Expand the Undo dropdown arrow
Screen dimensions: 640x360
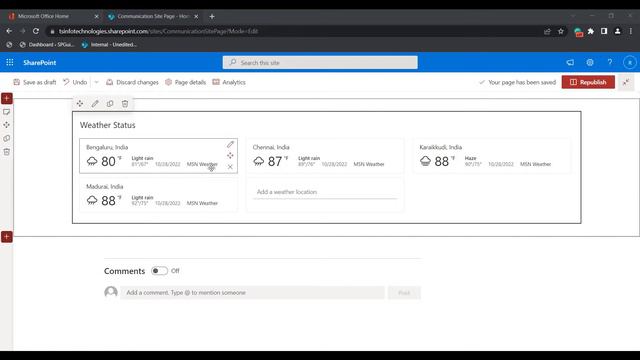97,82
